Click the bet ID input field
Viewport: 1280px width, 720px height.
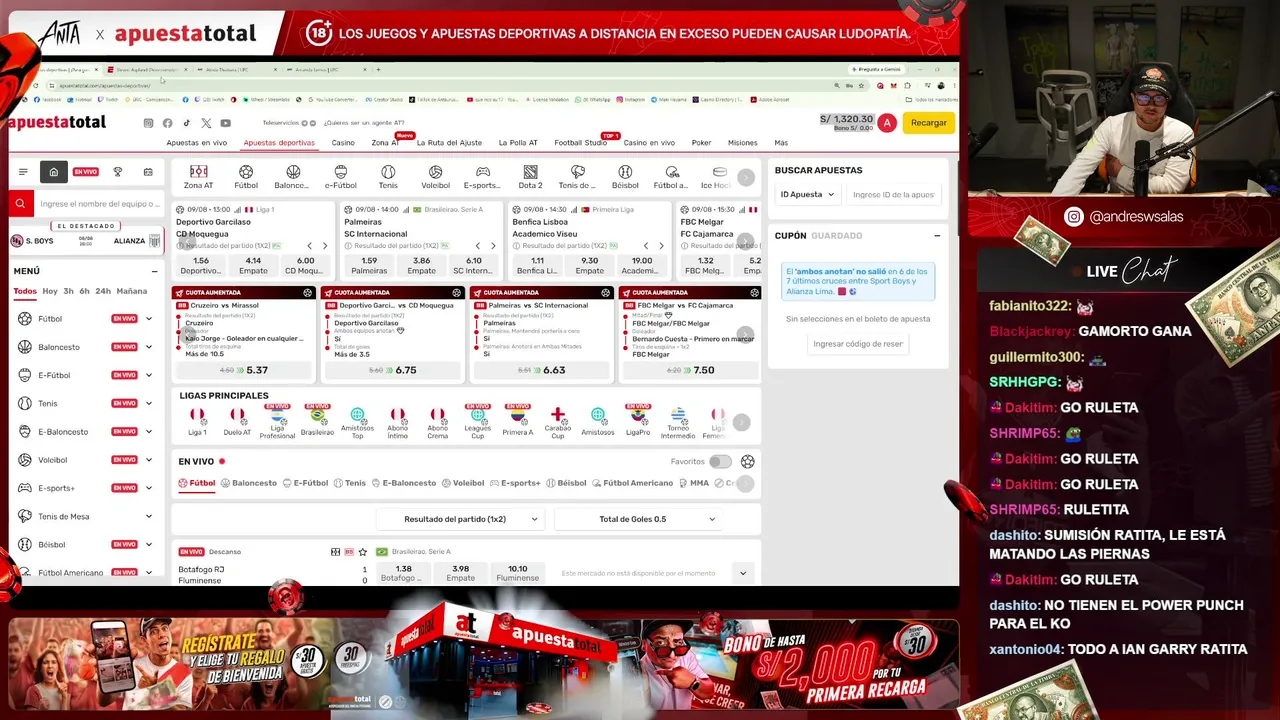coord(894,195)
